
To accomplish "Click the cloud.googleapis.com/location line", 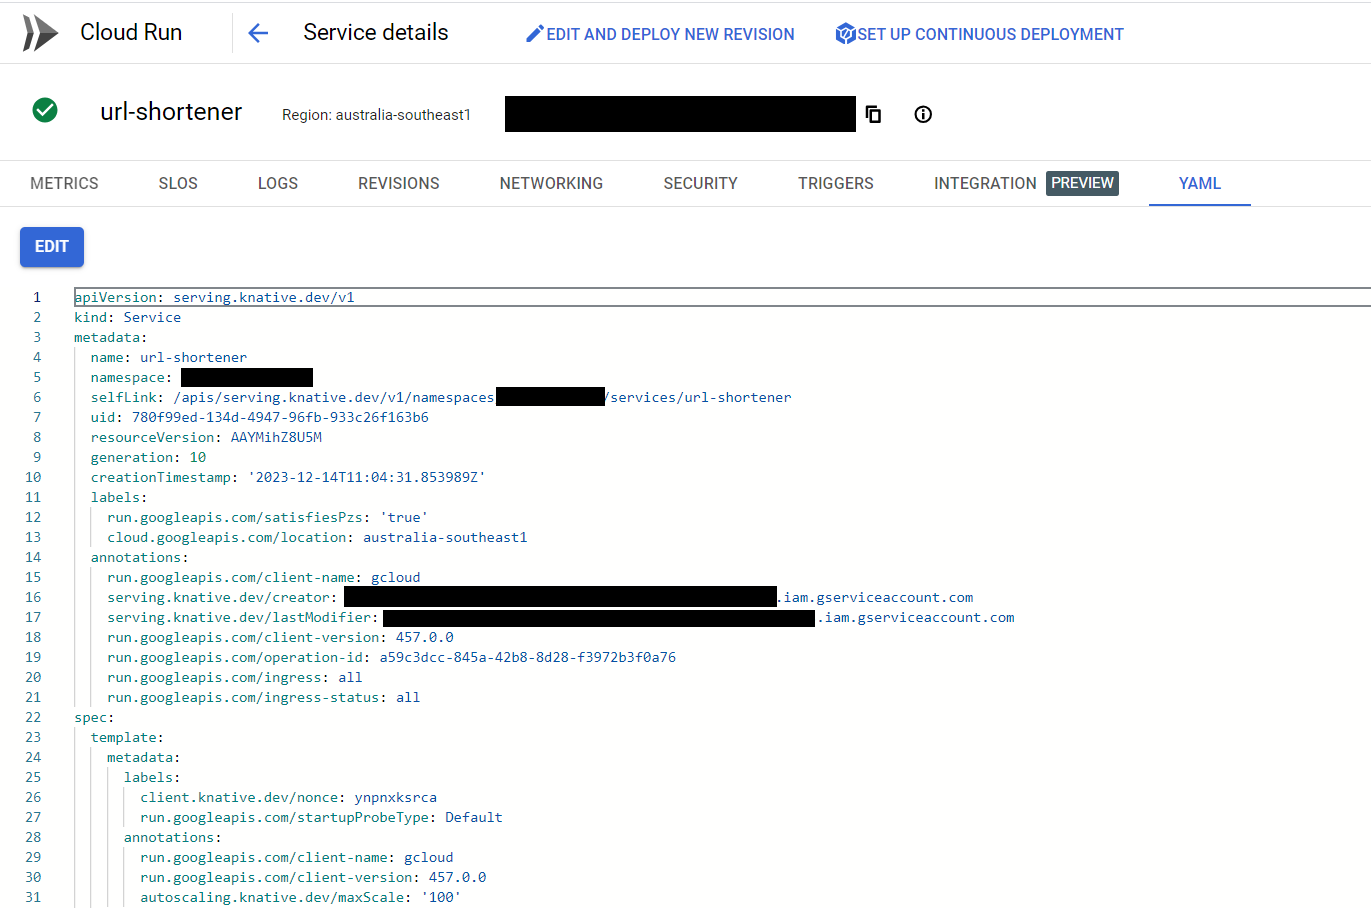I will pyautogui.click(x=317, y=537).
